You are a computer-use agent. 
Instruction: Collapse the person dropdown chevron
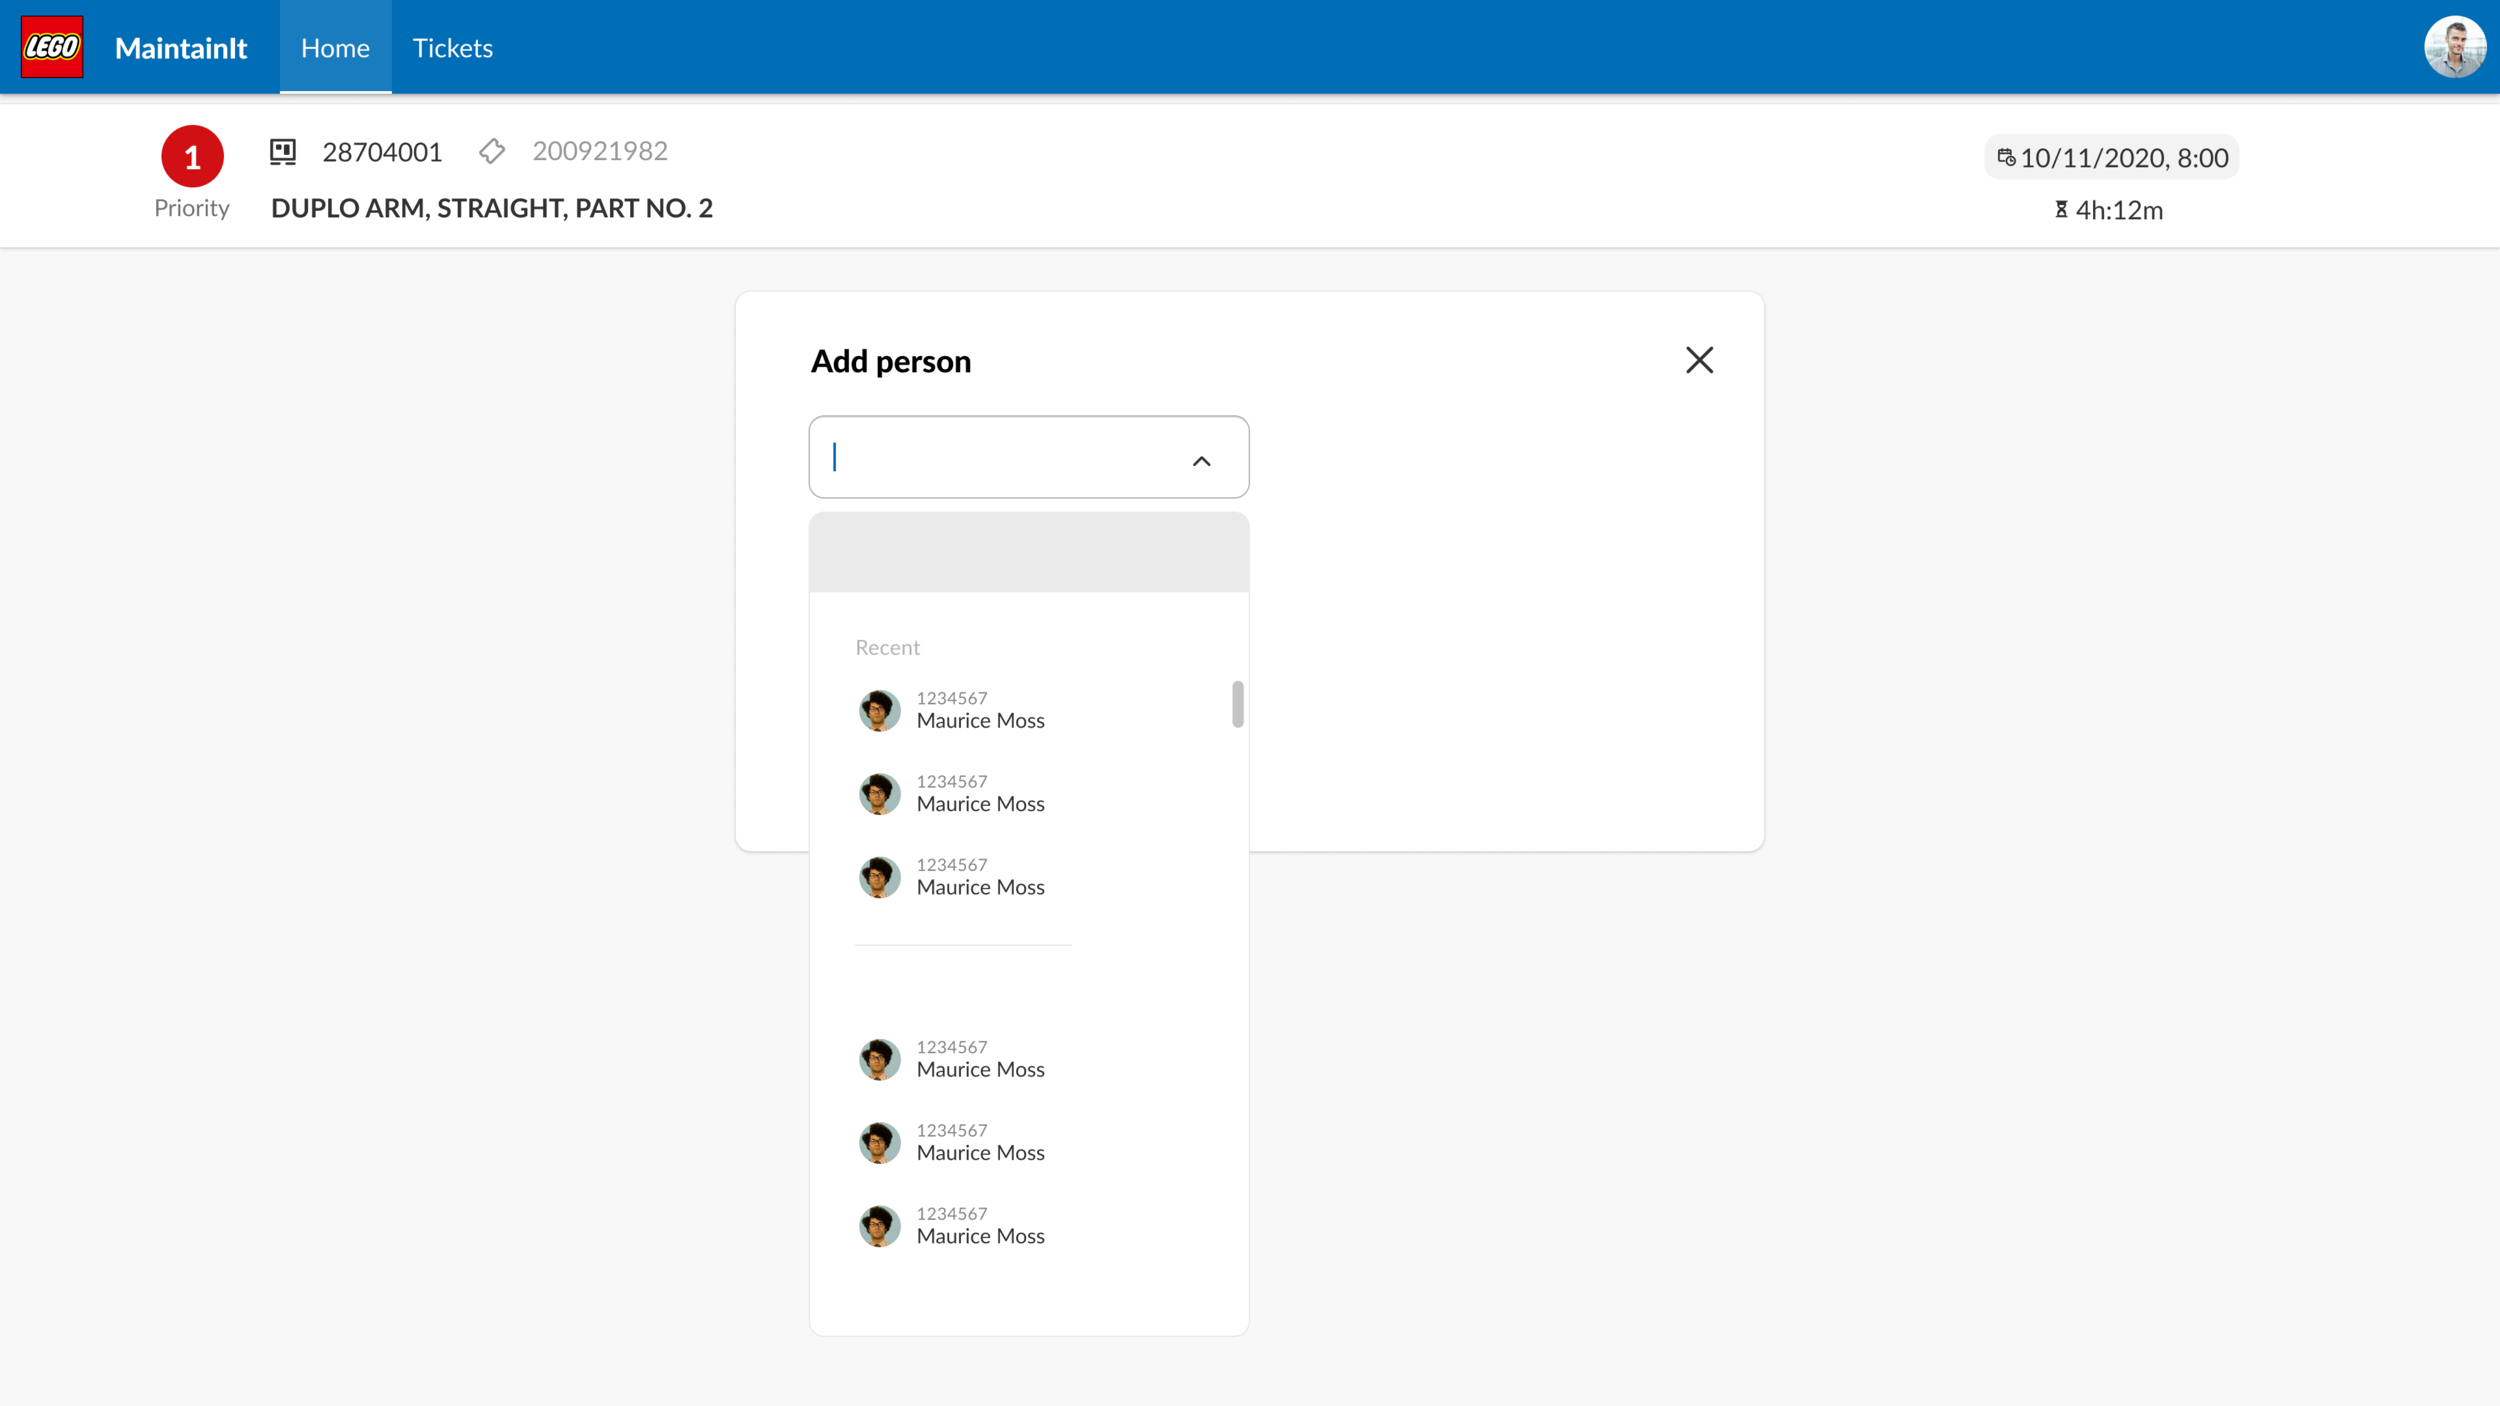pos(1201,461)
